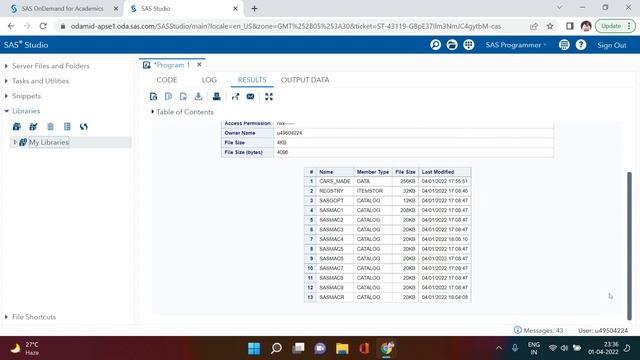Expand the Snippets section
This screenshot has width=640, height=360.
[6, 96]
